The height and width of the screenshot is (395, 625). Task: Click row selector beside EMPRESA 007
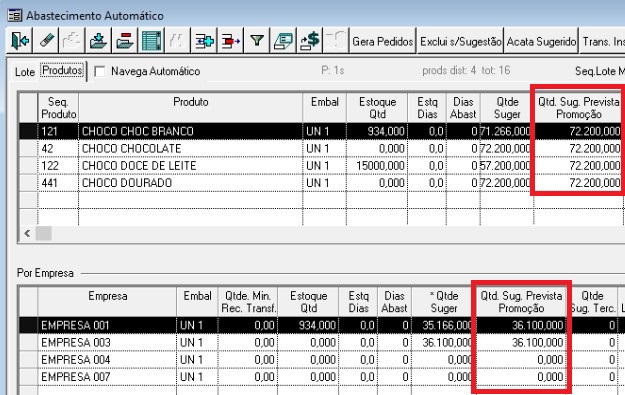click(x=28, y=377)
